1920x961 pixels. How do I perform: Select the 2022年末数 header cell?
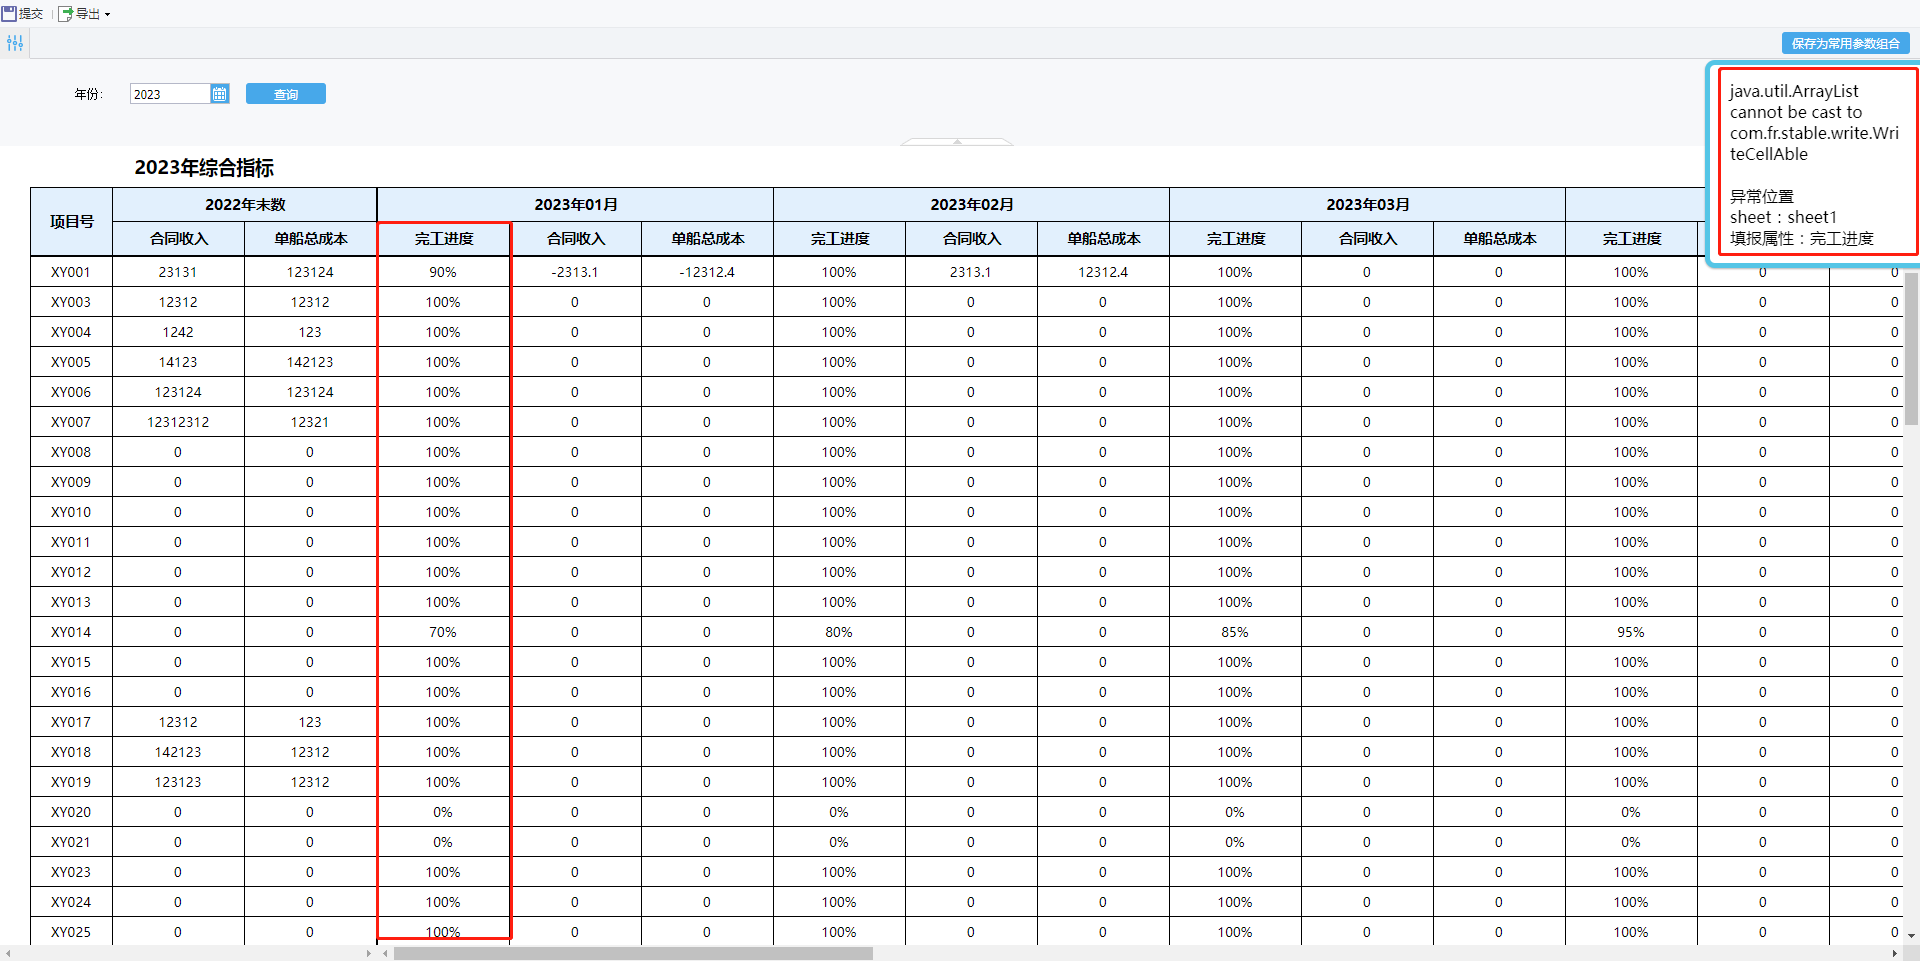[x=245, y=204]
